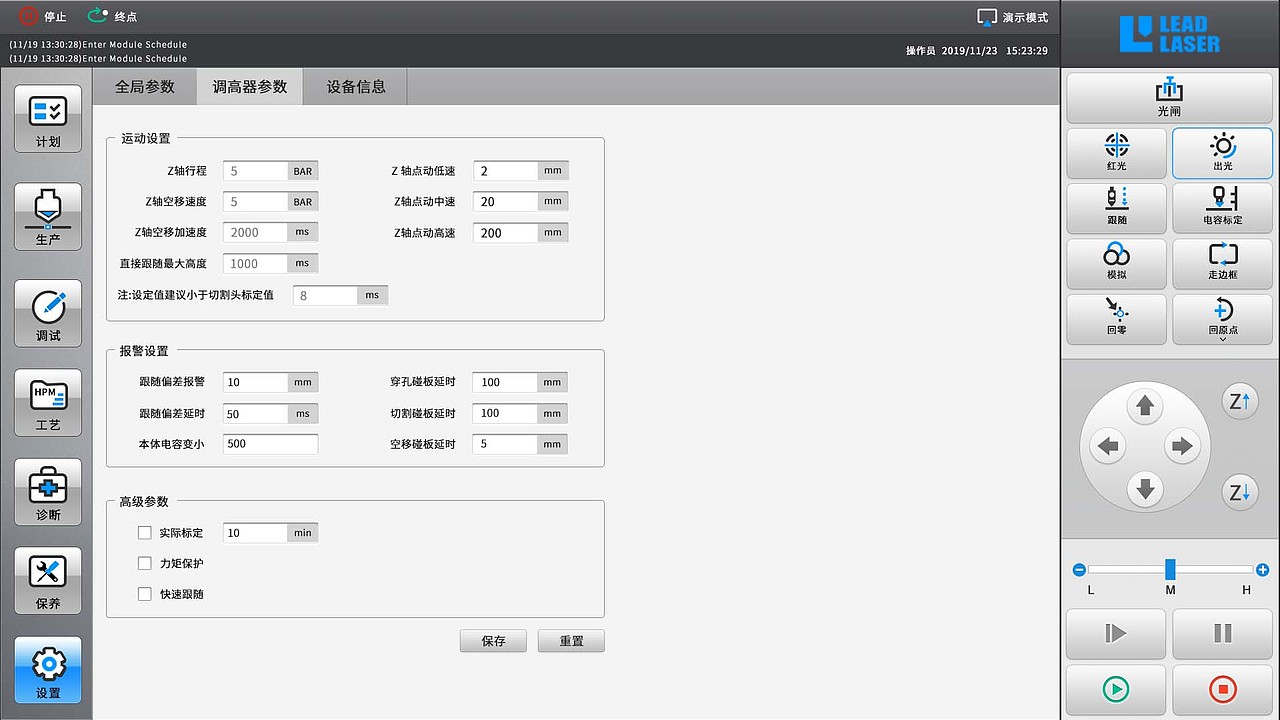Open the 设置 settings module
Image resolution: width=1280 pixels, height=720 pixels.
(48, 670)
